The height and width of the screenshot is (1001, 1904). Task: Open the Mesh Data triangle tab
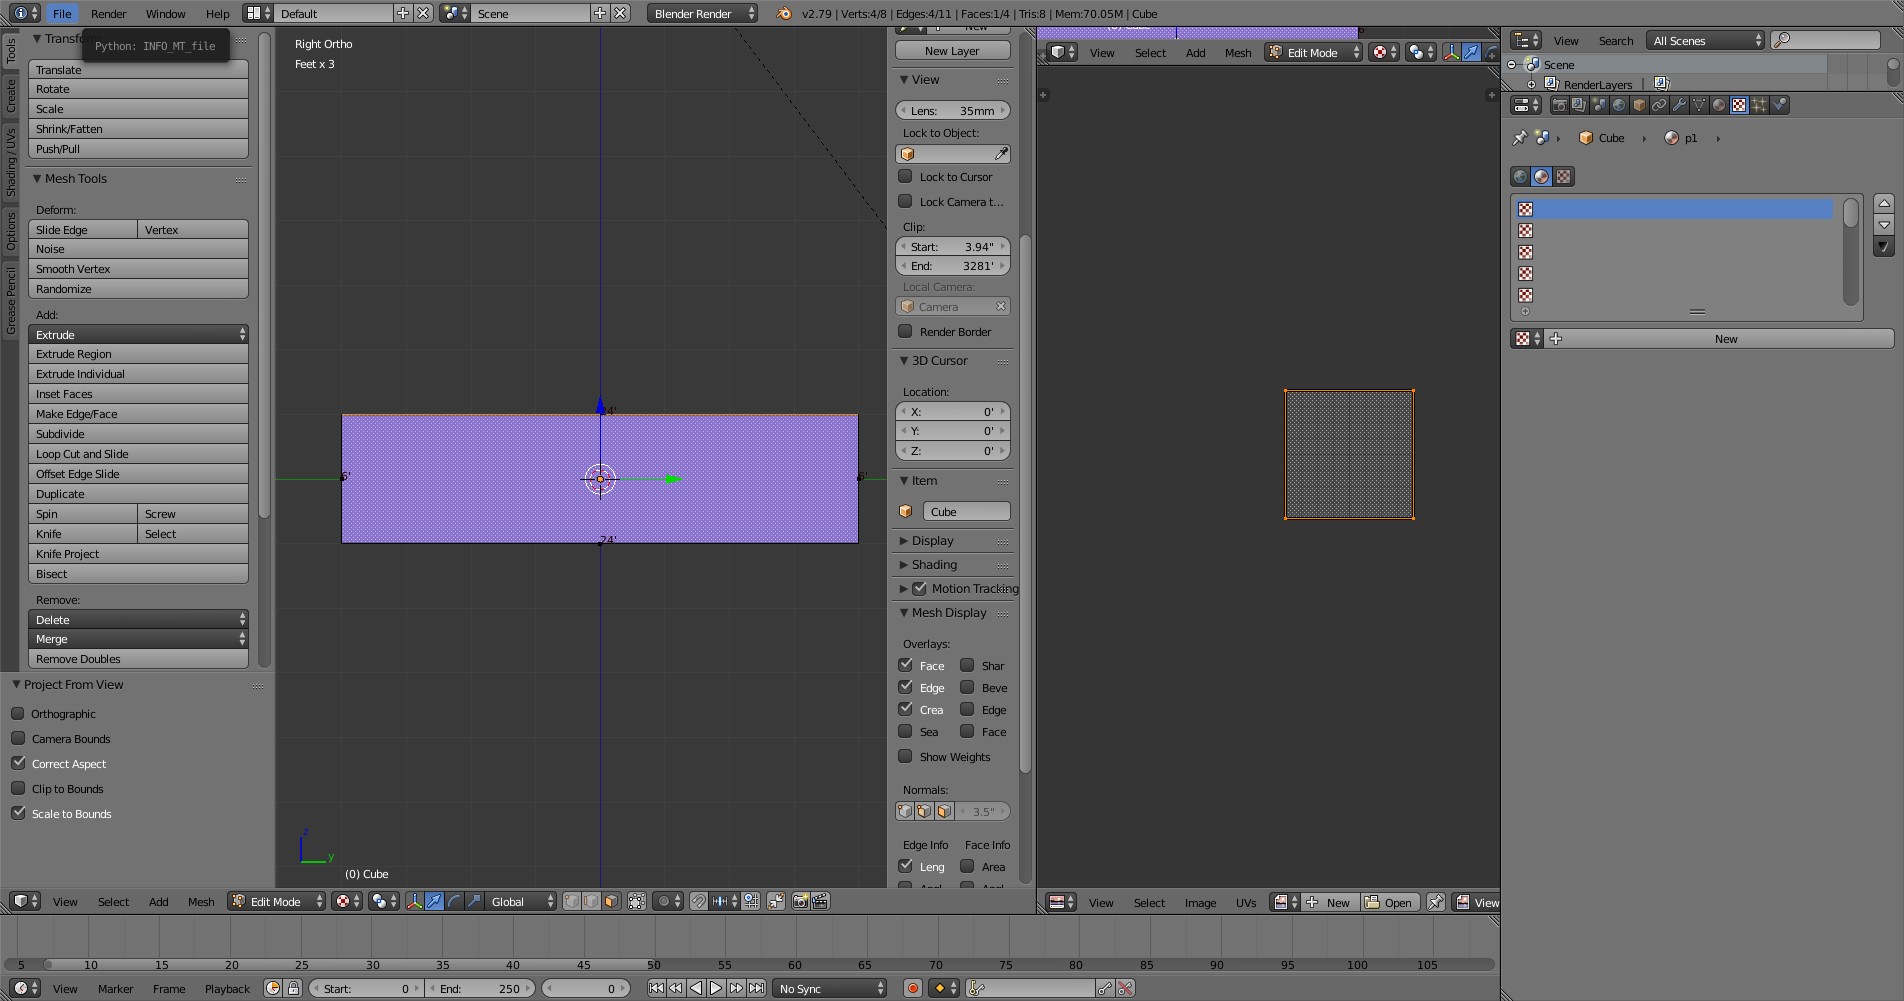click(1699, 105)
